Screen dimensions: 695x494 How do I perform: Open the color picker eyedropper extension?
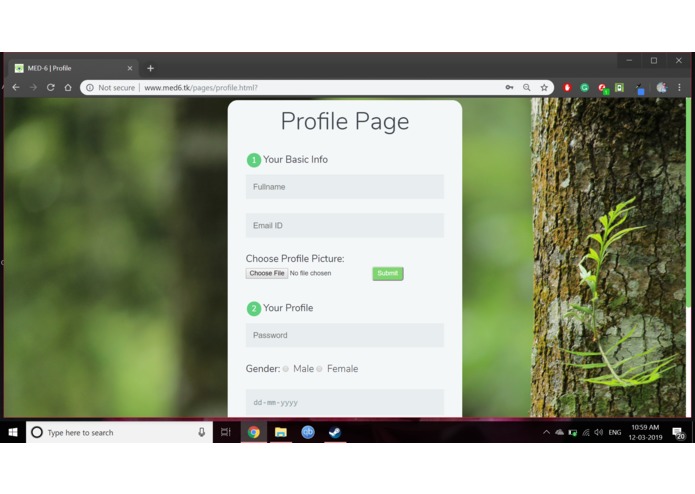[640, 89]
